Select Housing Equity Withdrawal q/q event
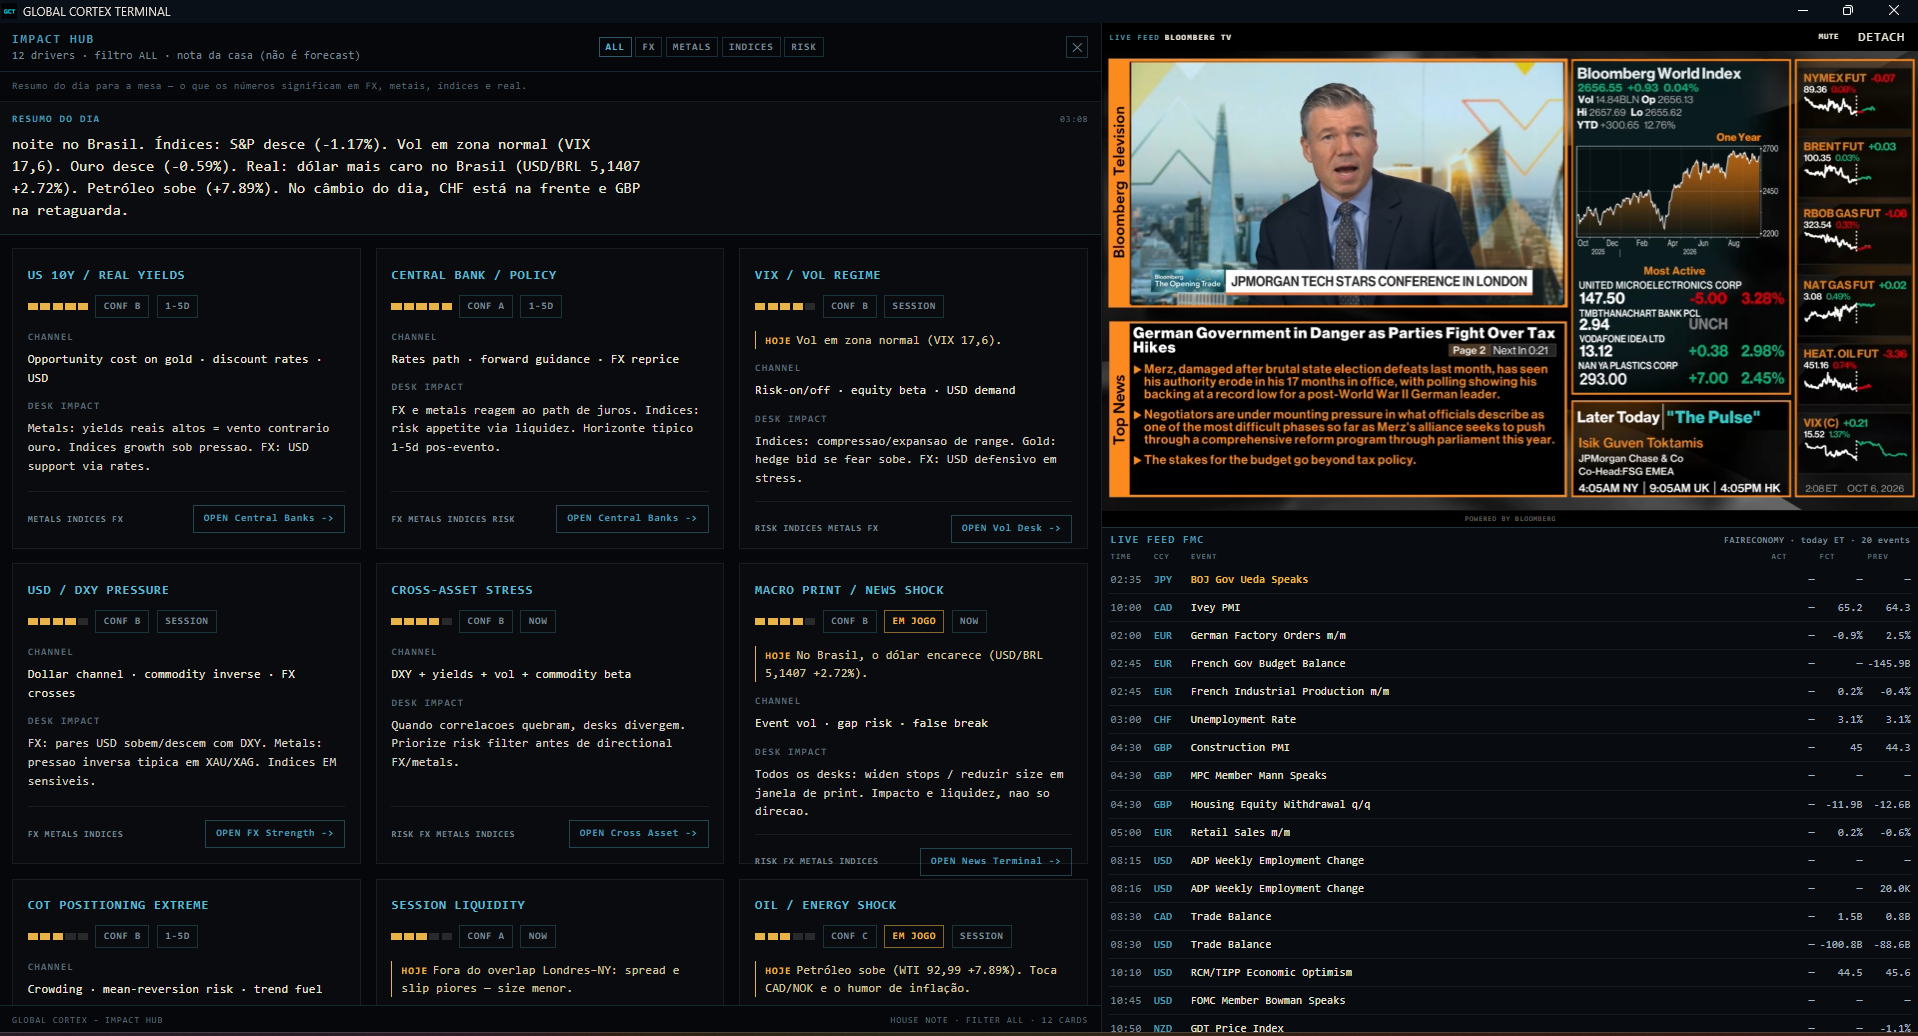Viewport: 1918px width, 1036px height. click(1510, 805)
